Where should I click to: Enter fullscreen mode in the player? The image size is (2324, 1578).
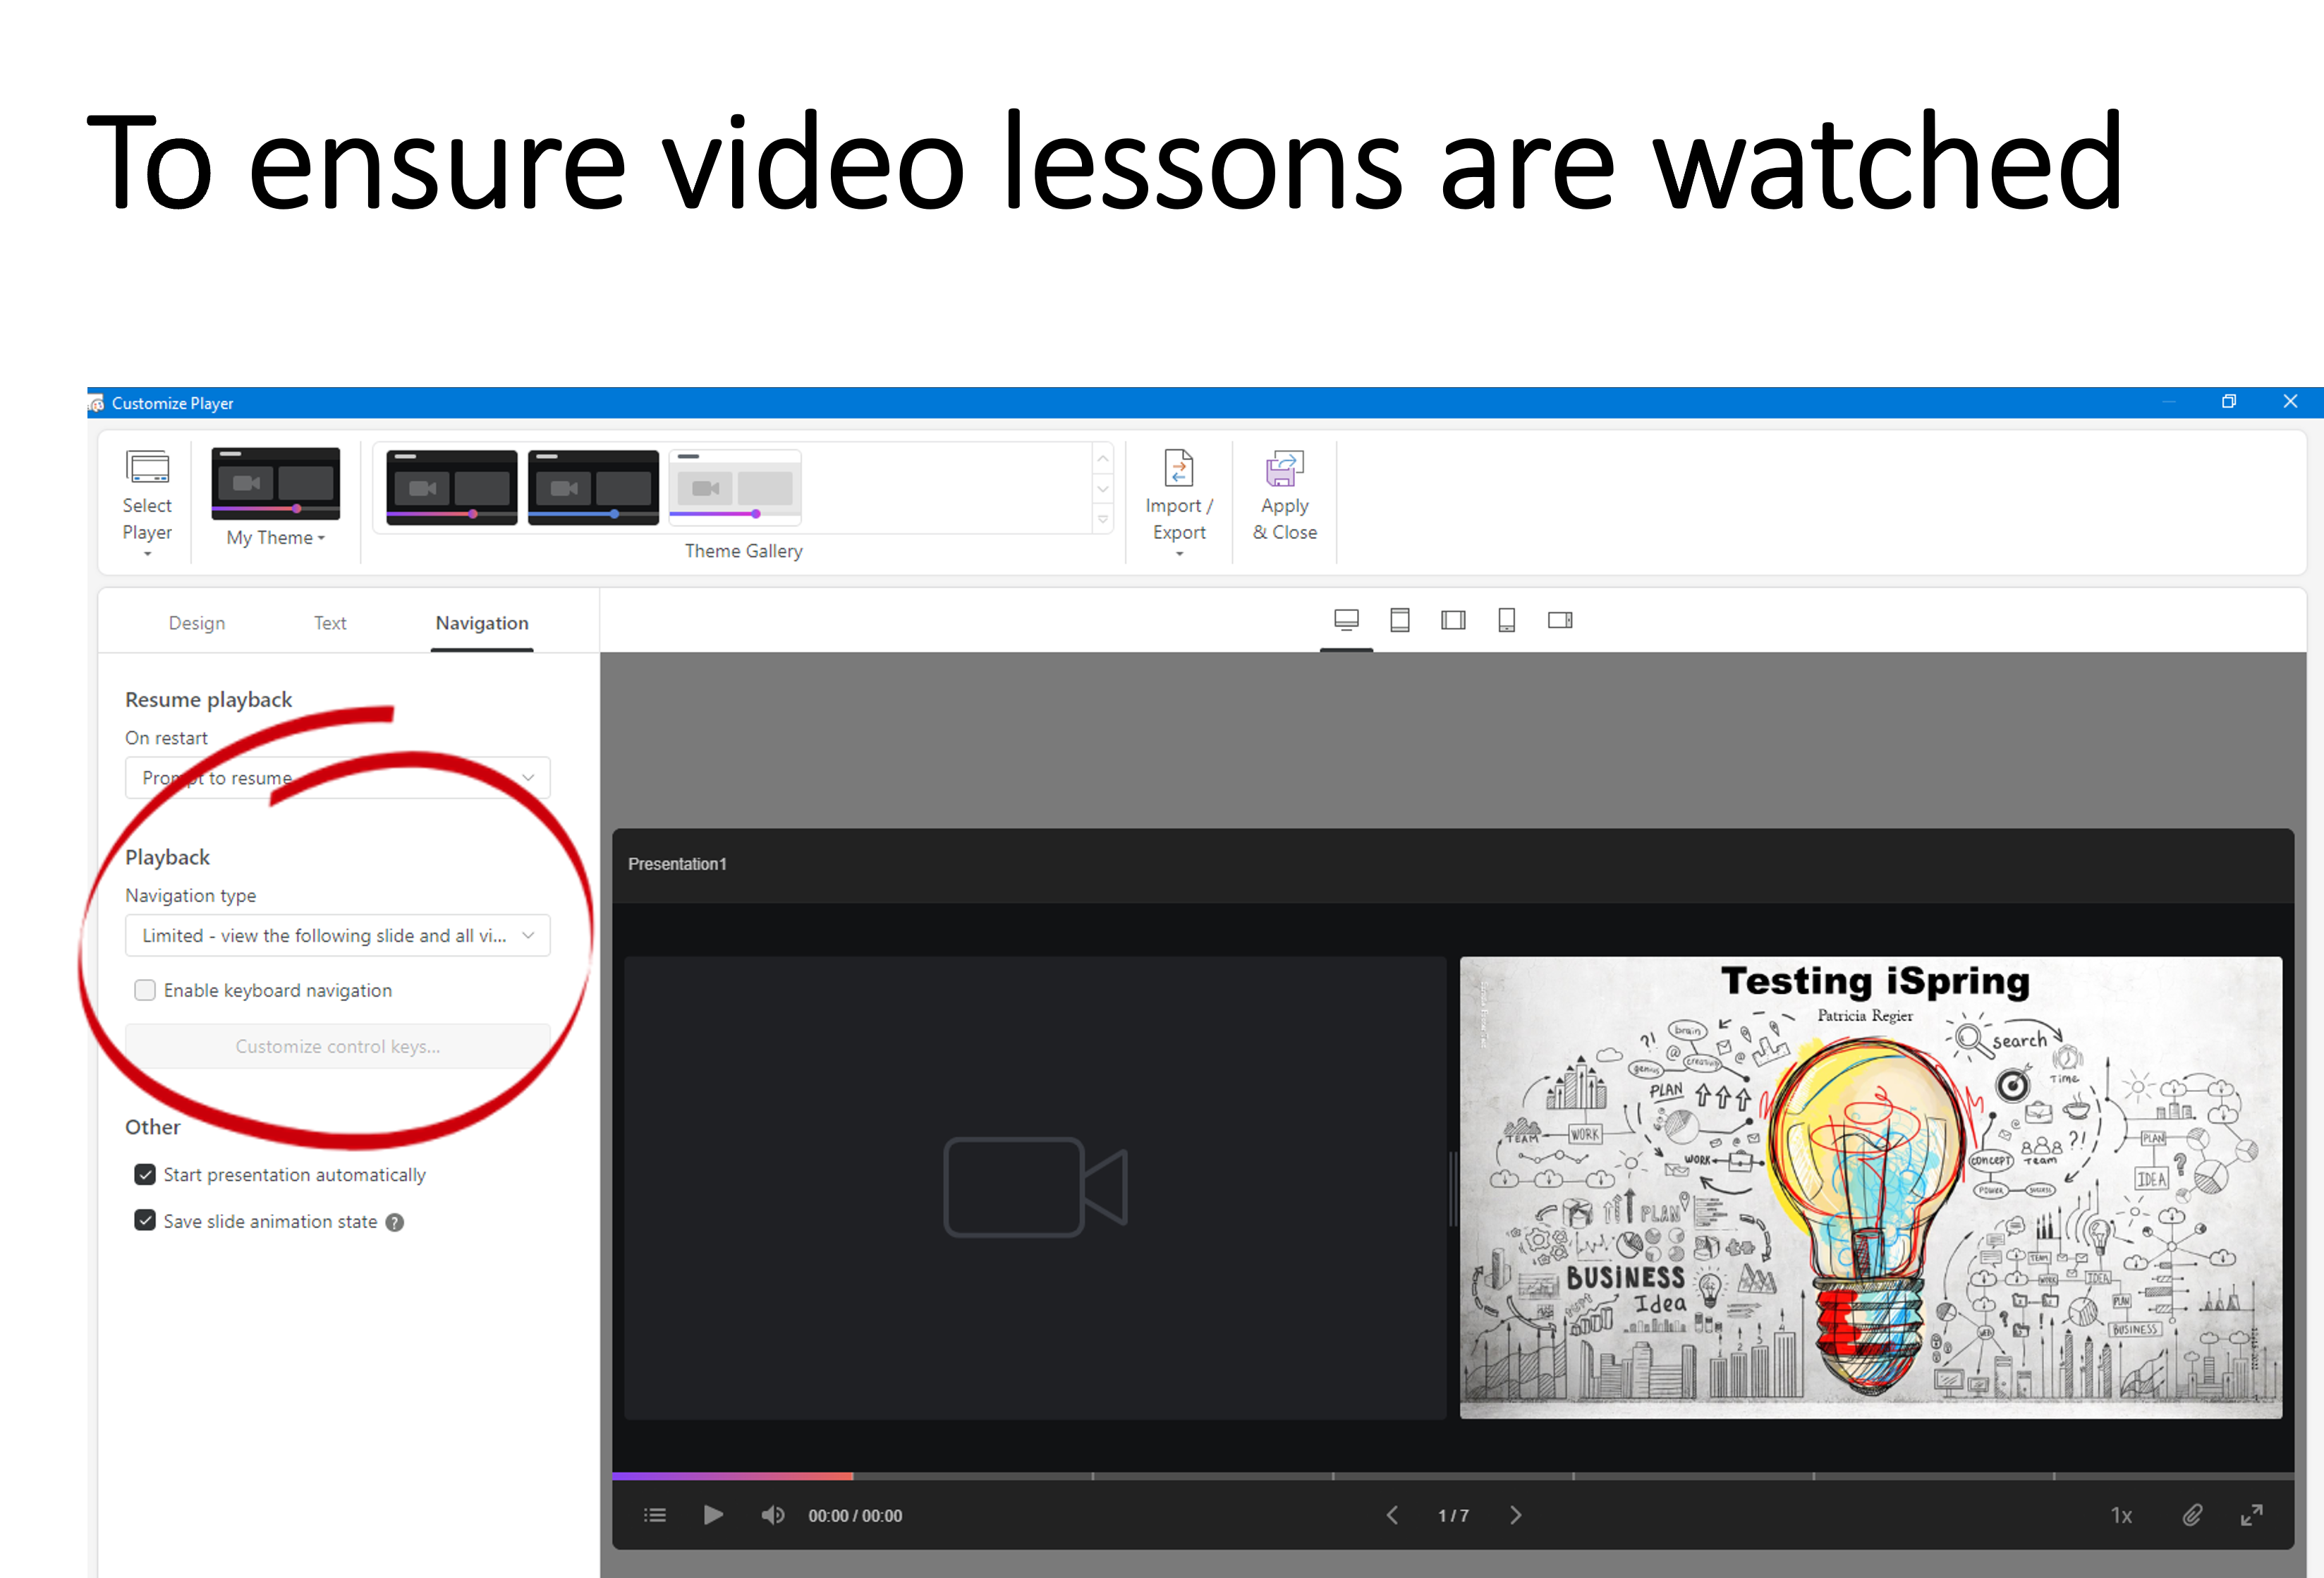click(2251, 1515)
